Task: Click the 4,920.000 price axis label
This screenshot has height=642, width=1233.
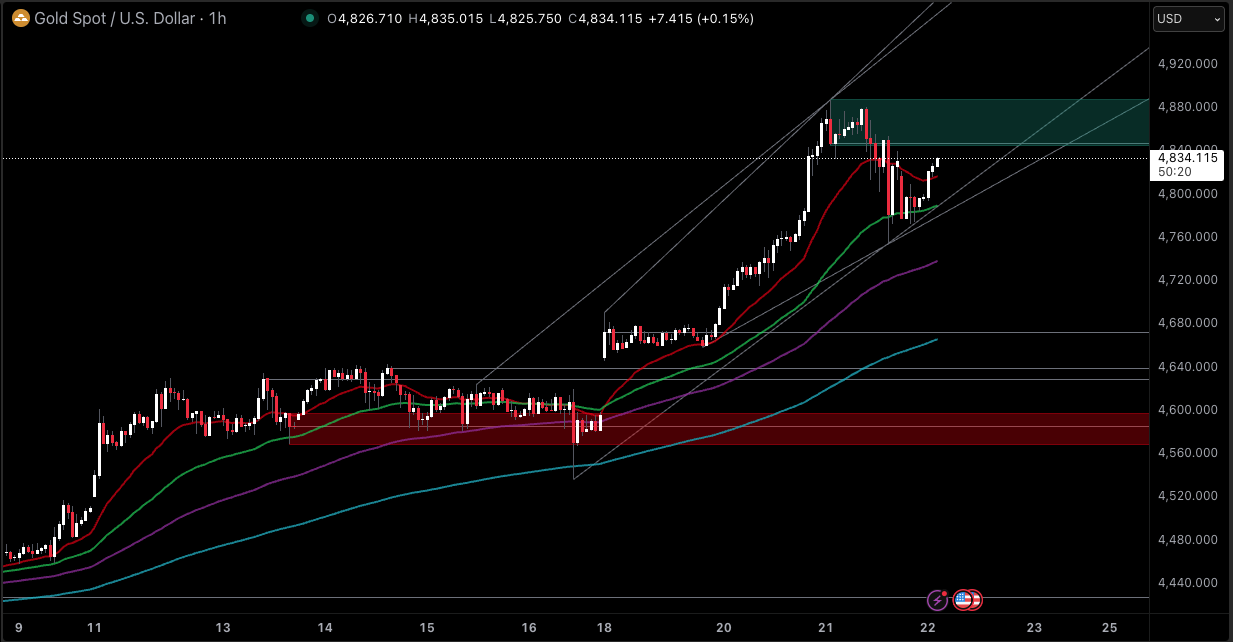Action: (1186, 64)
